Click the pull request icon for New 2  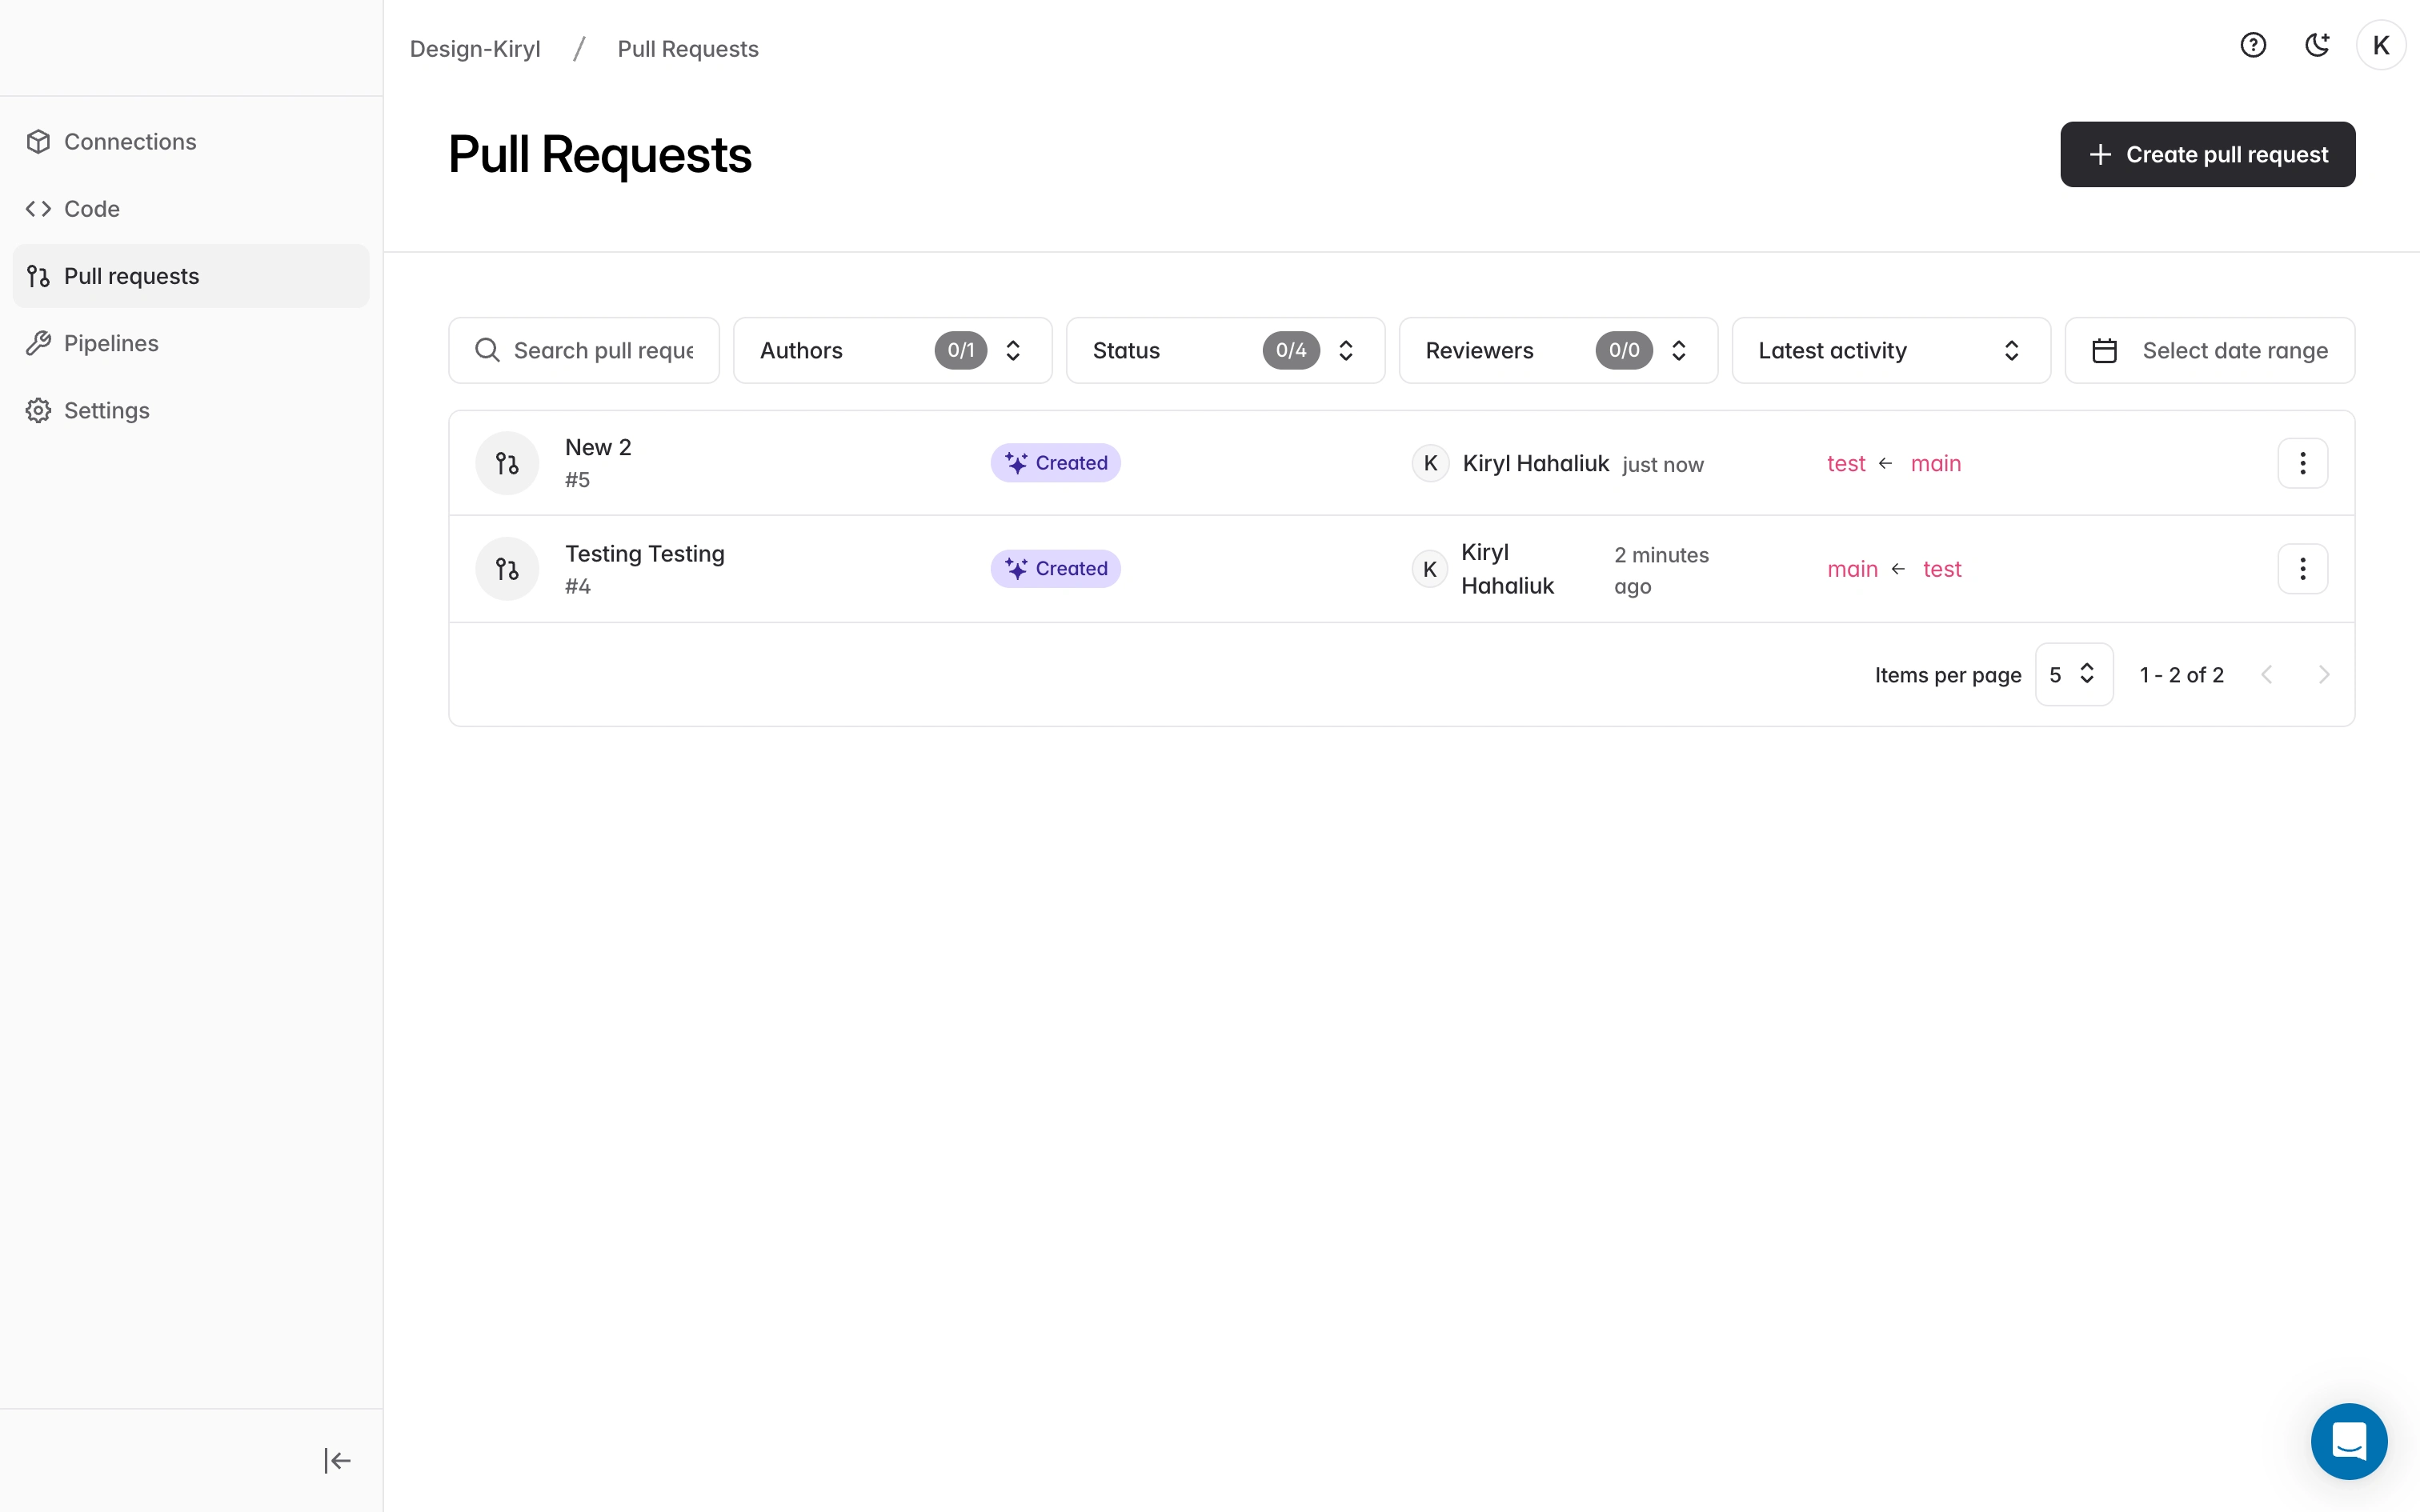(507, 463)
